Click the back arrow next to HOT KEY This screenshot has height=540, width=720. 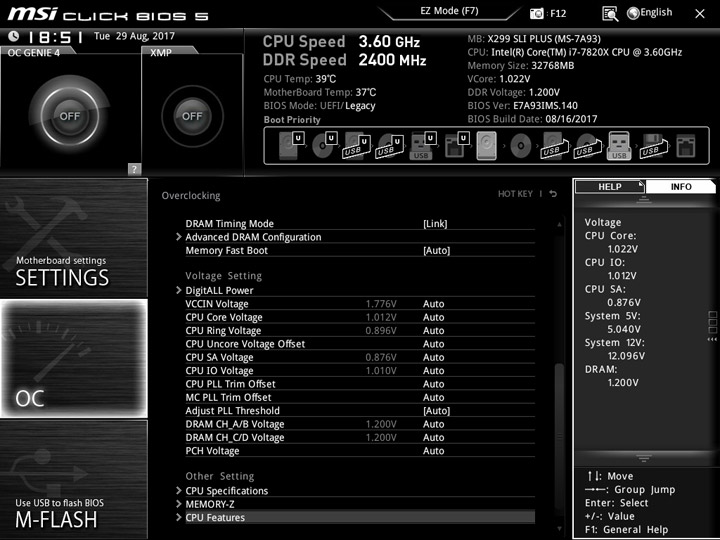point(553,194)
